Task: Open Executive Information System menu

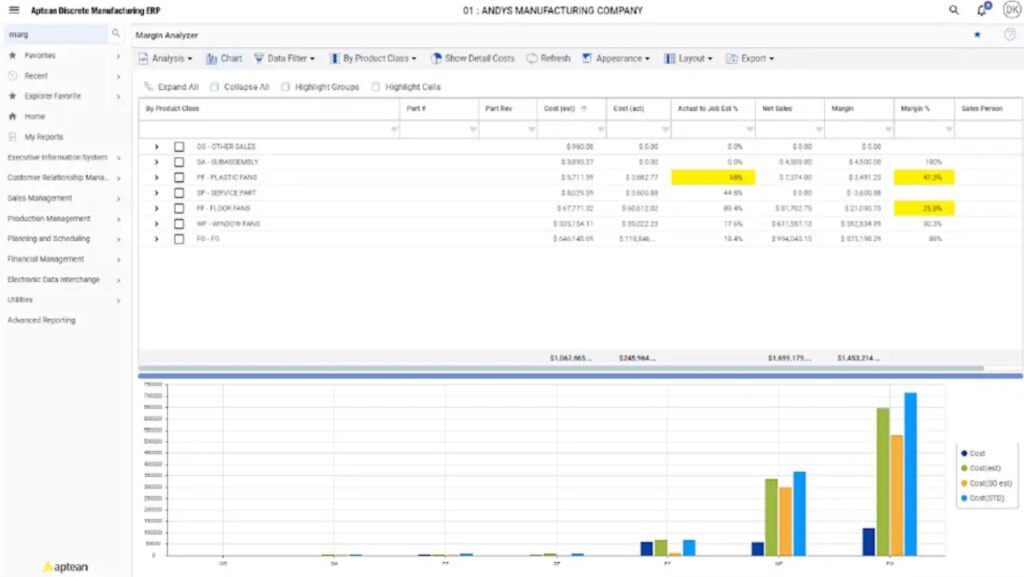Action: pyautogui.click(x=64, y=157)
